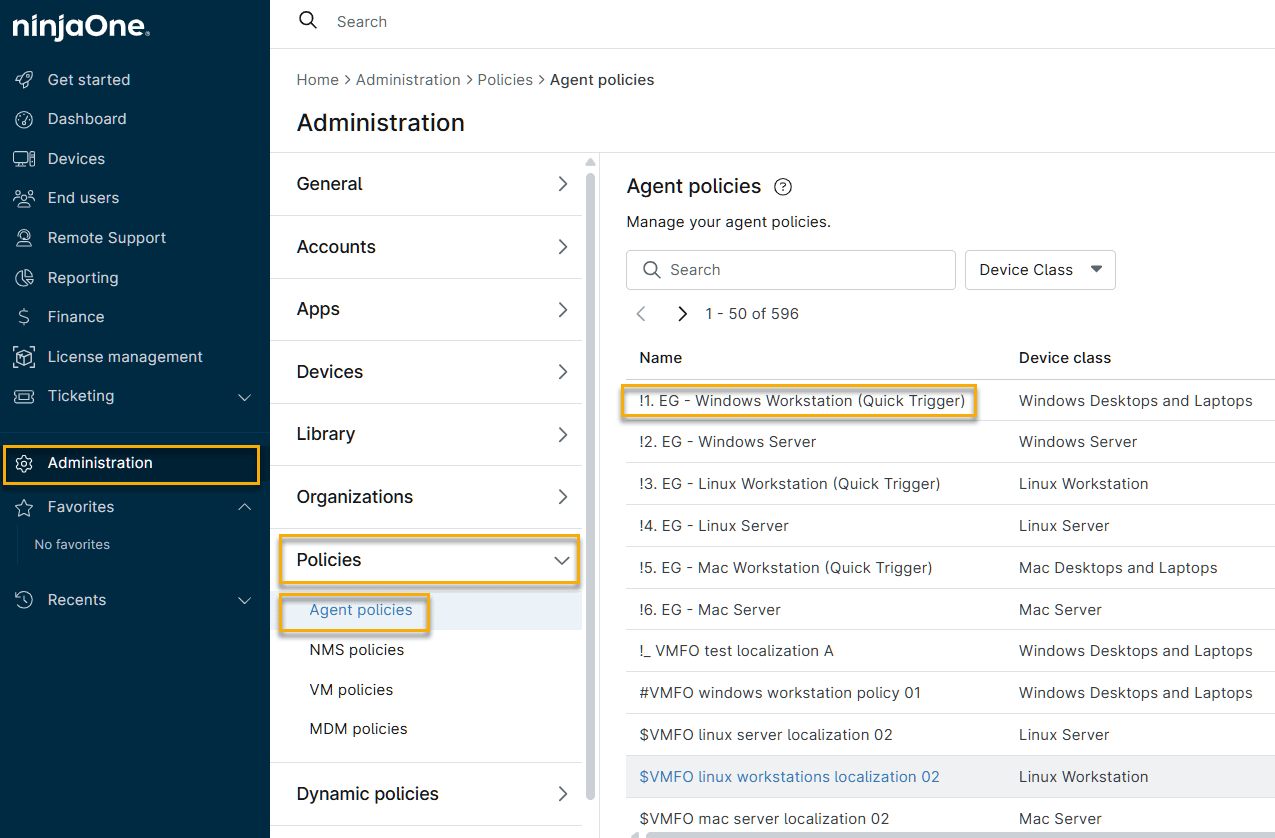
Task: Click Home breadcrumb link
Action: point(317,80)
